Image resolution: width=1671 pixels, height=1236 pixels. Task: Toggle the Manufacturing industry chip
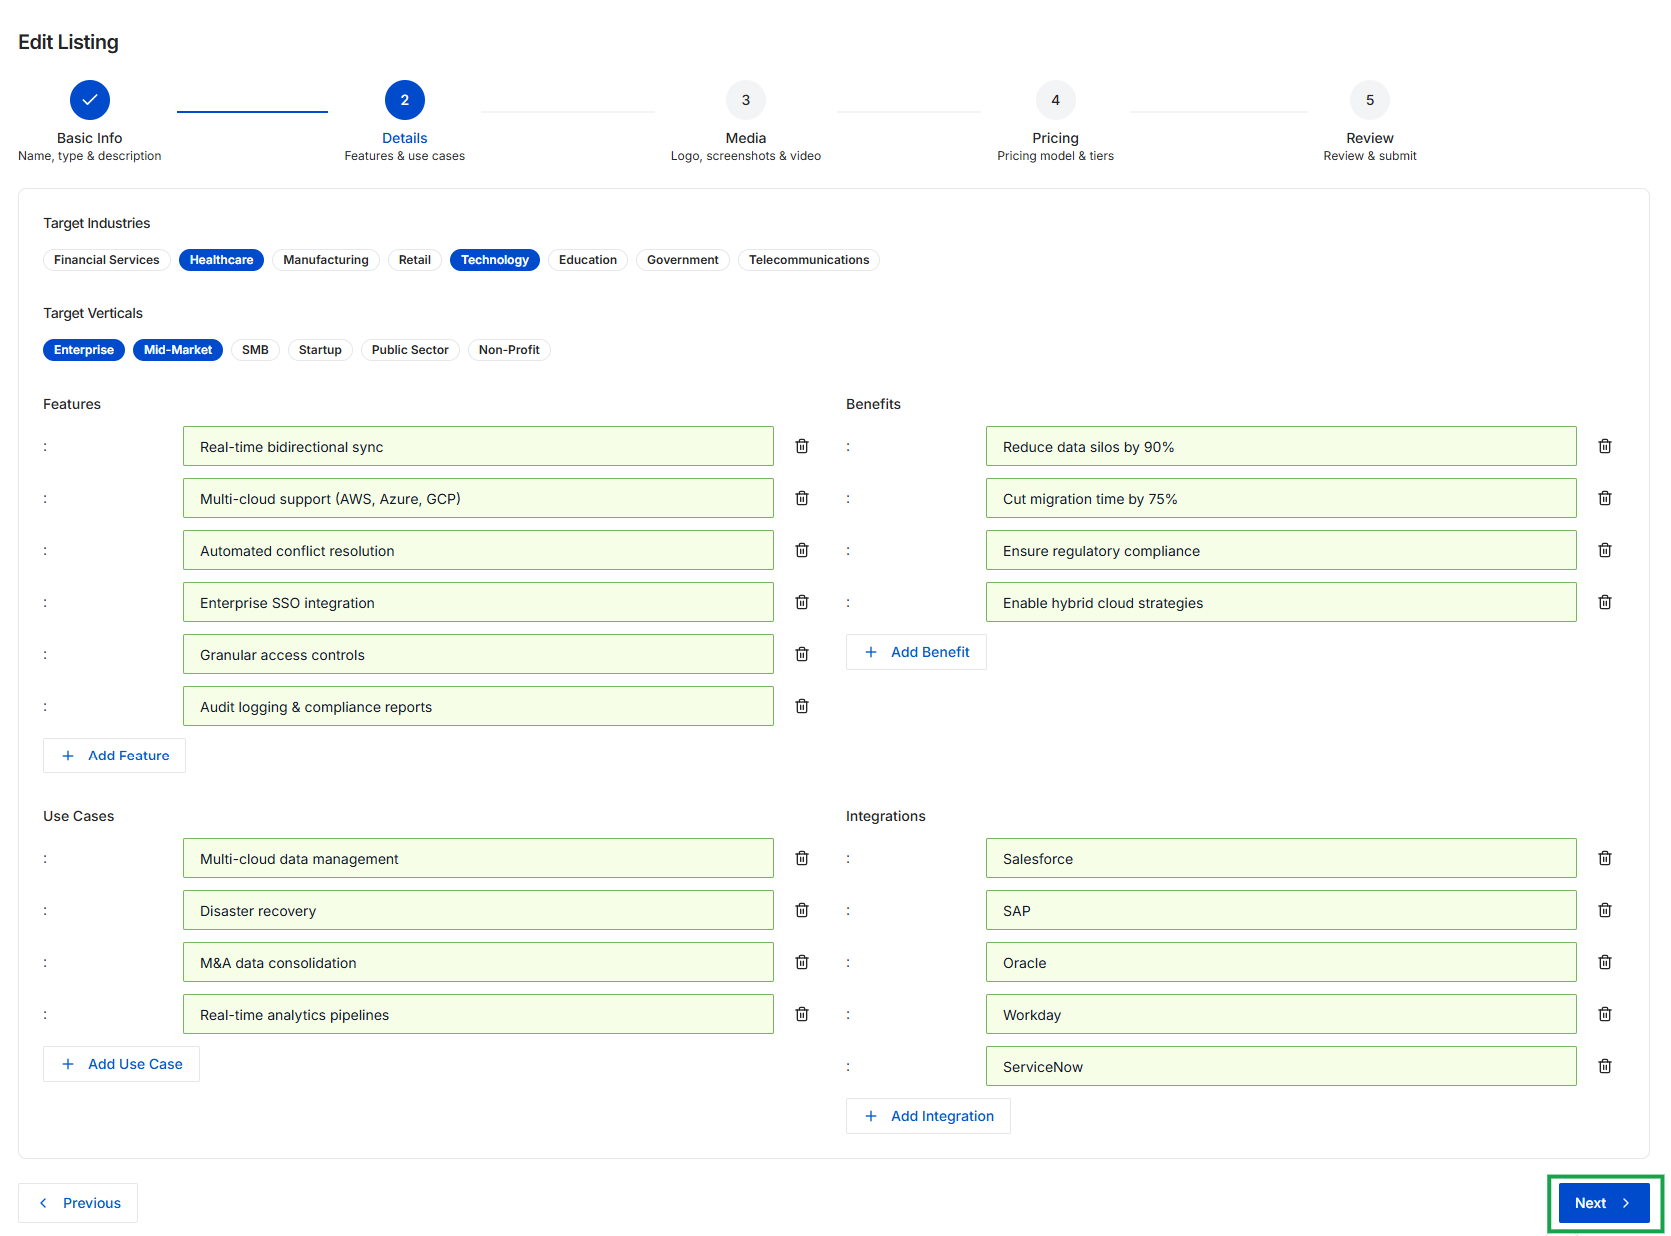click(326, 260)
